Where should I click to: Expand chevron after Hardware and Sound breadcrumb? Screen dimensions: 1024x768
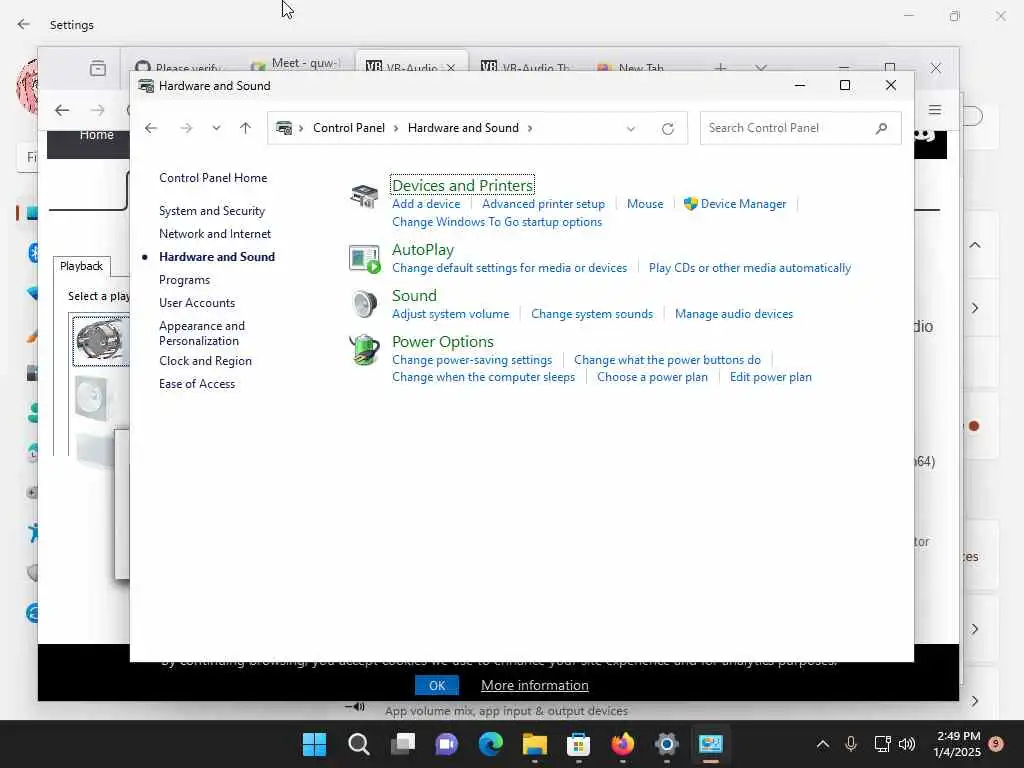[x=530, y=128]
